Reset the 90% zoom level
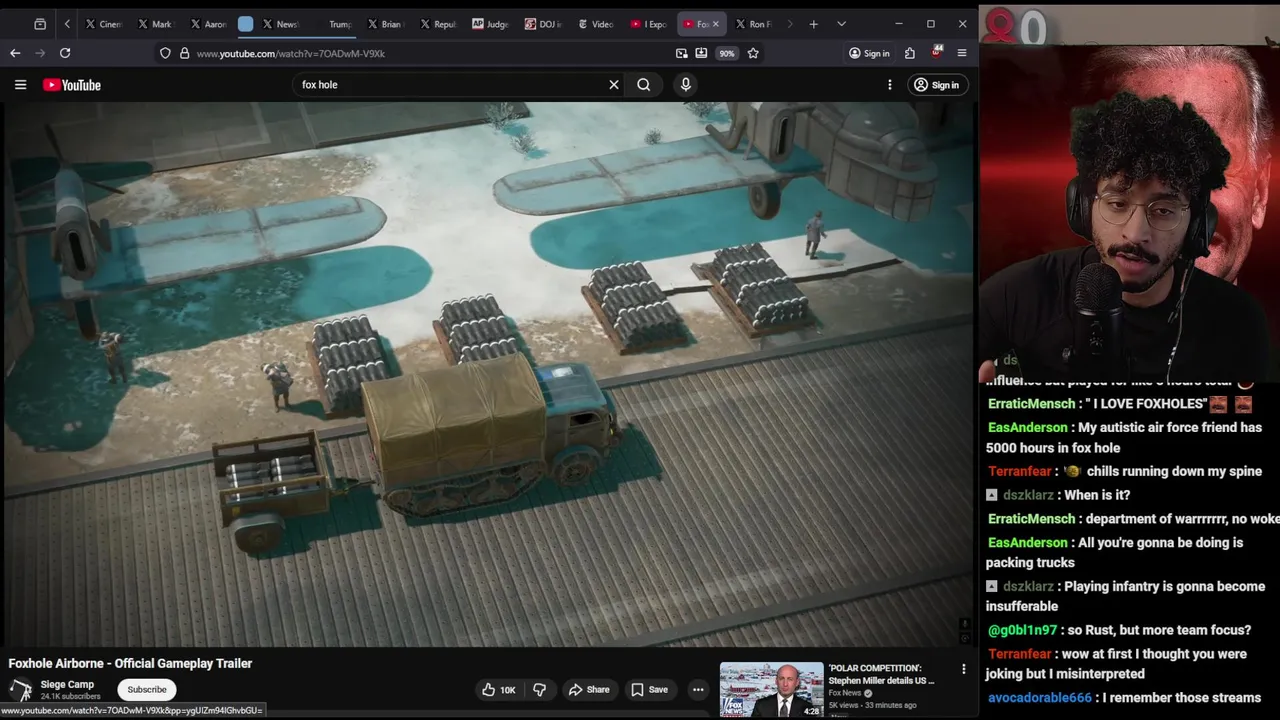This screenshot has height=720, width=1280. [727, 53]
